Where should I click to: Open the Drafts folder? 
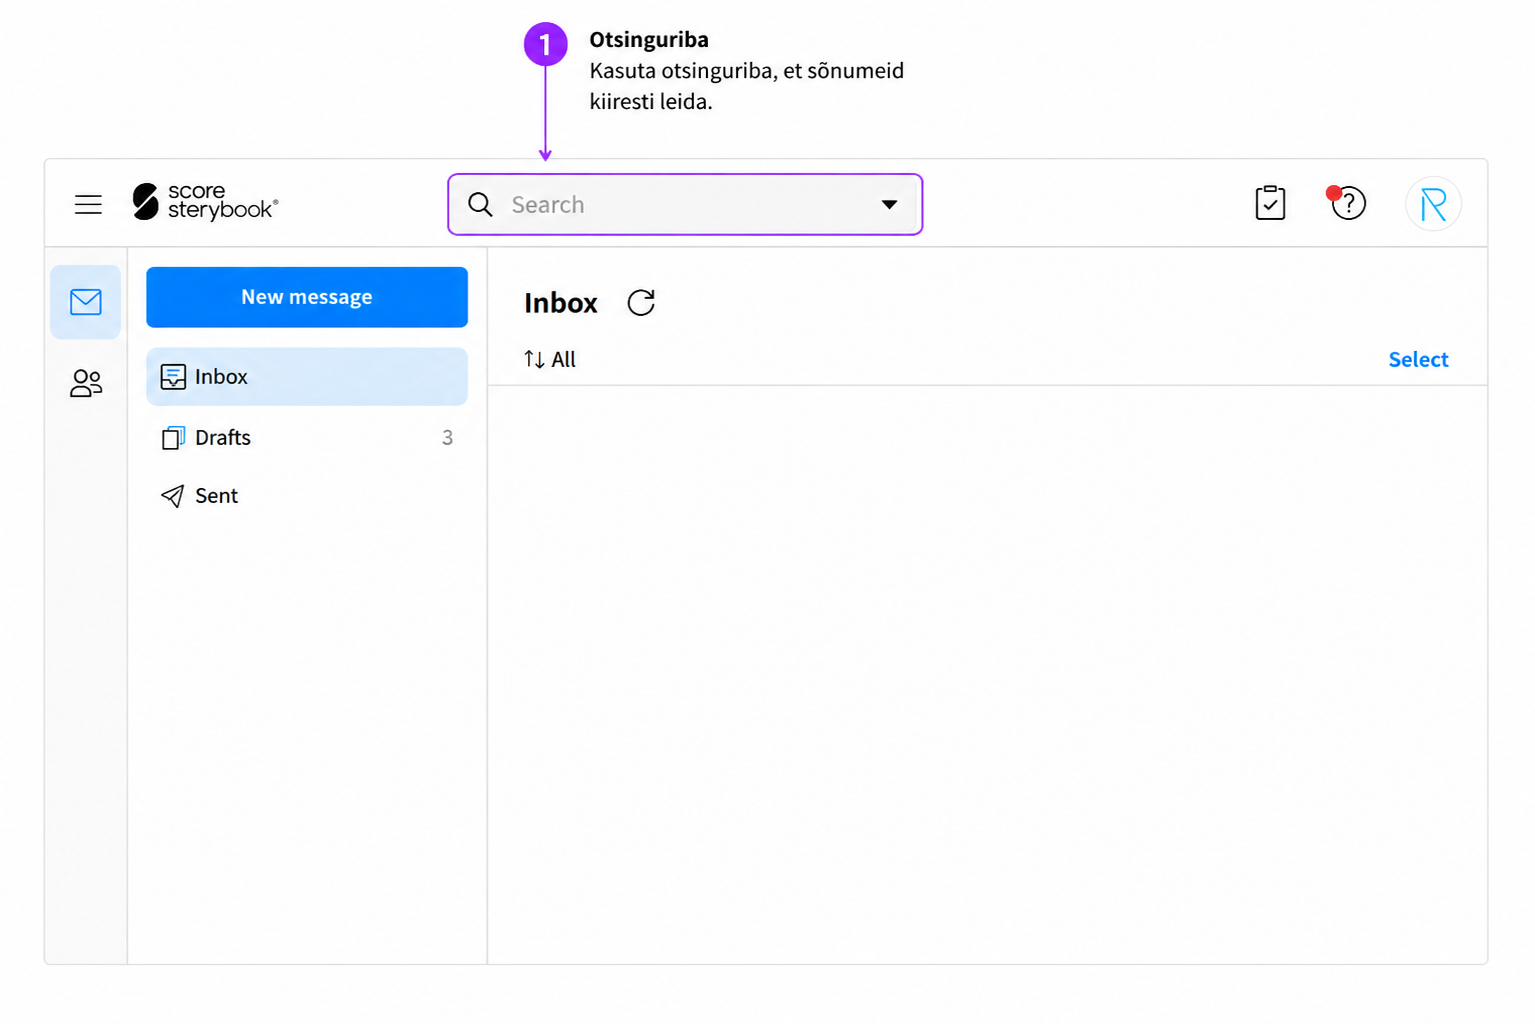click(307, 438)
